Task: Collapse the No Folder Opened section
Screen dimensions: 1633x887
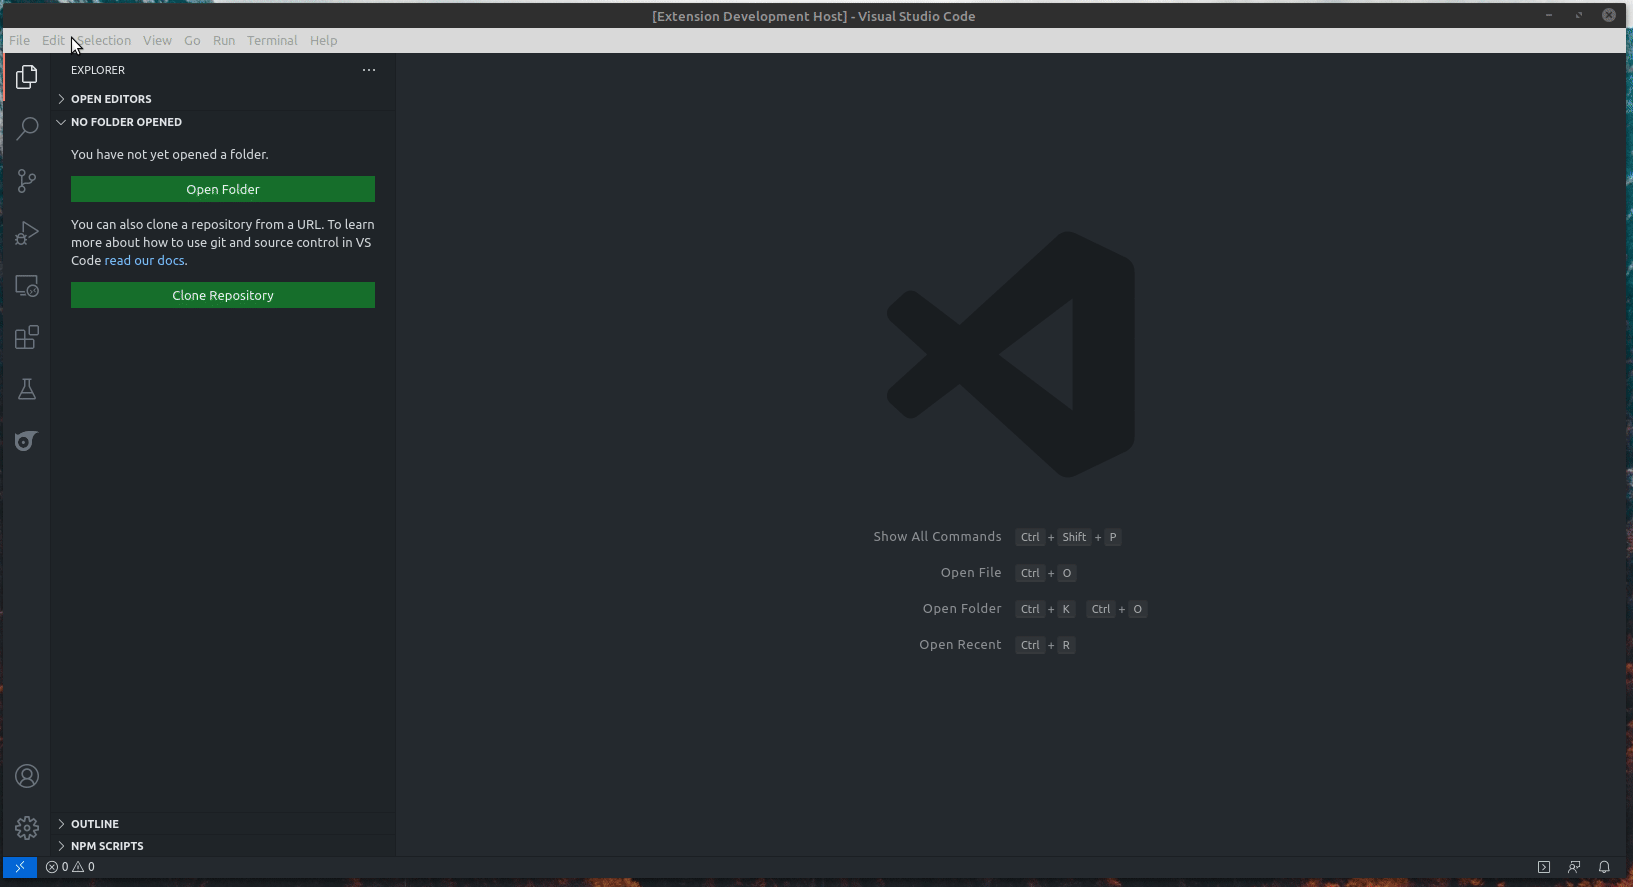Action: (x=223, y=122)
